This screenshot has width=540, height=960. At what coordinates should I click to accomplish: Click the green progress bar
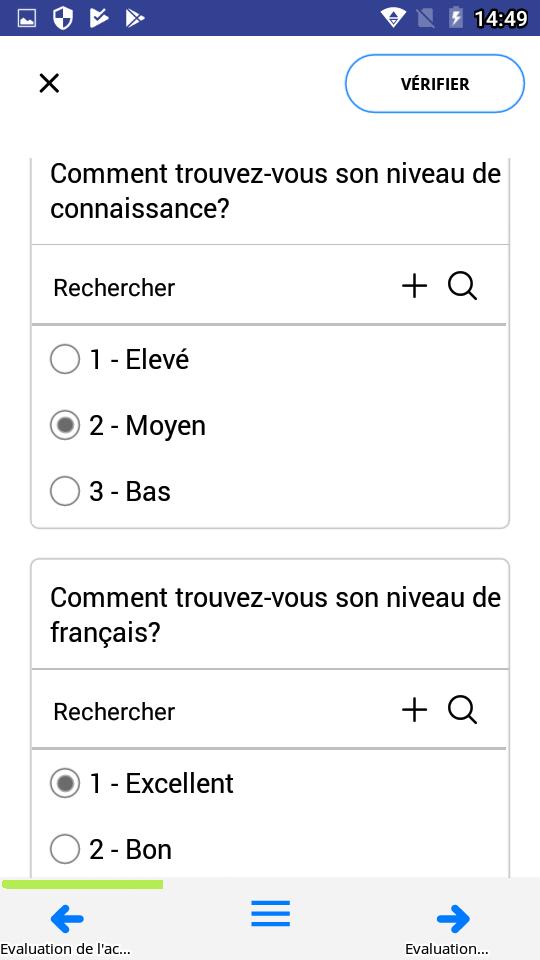tap(82, 884)
